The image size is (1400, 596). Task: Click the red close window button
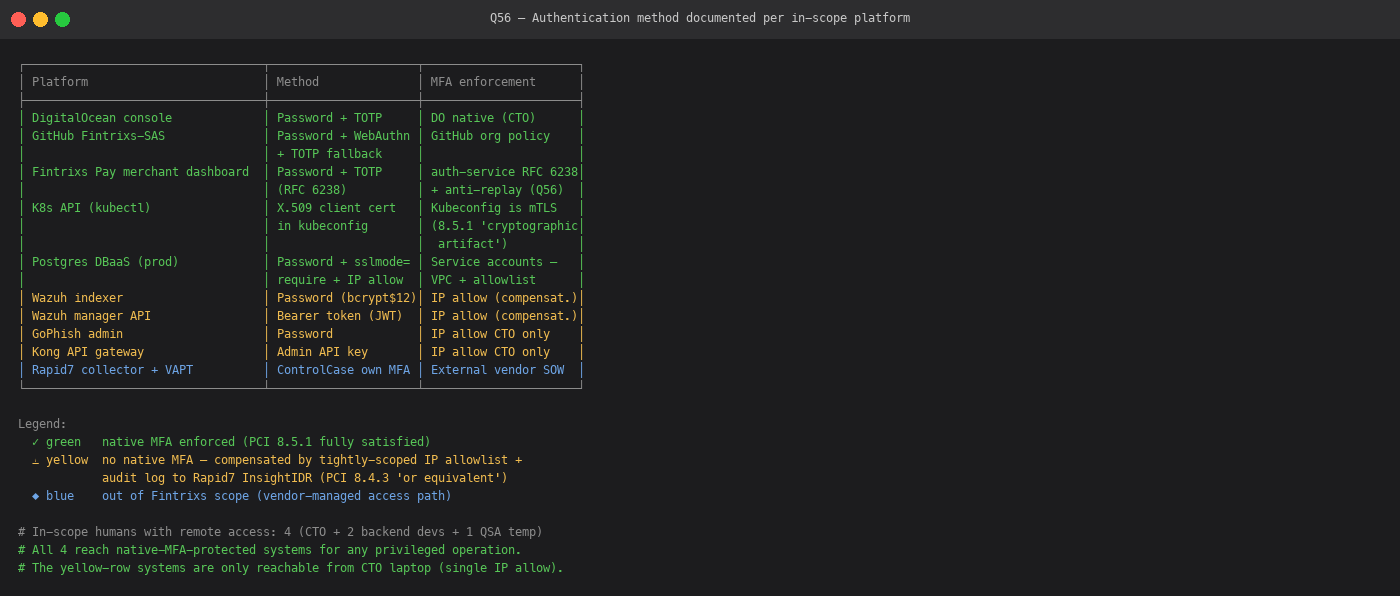18,19
